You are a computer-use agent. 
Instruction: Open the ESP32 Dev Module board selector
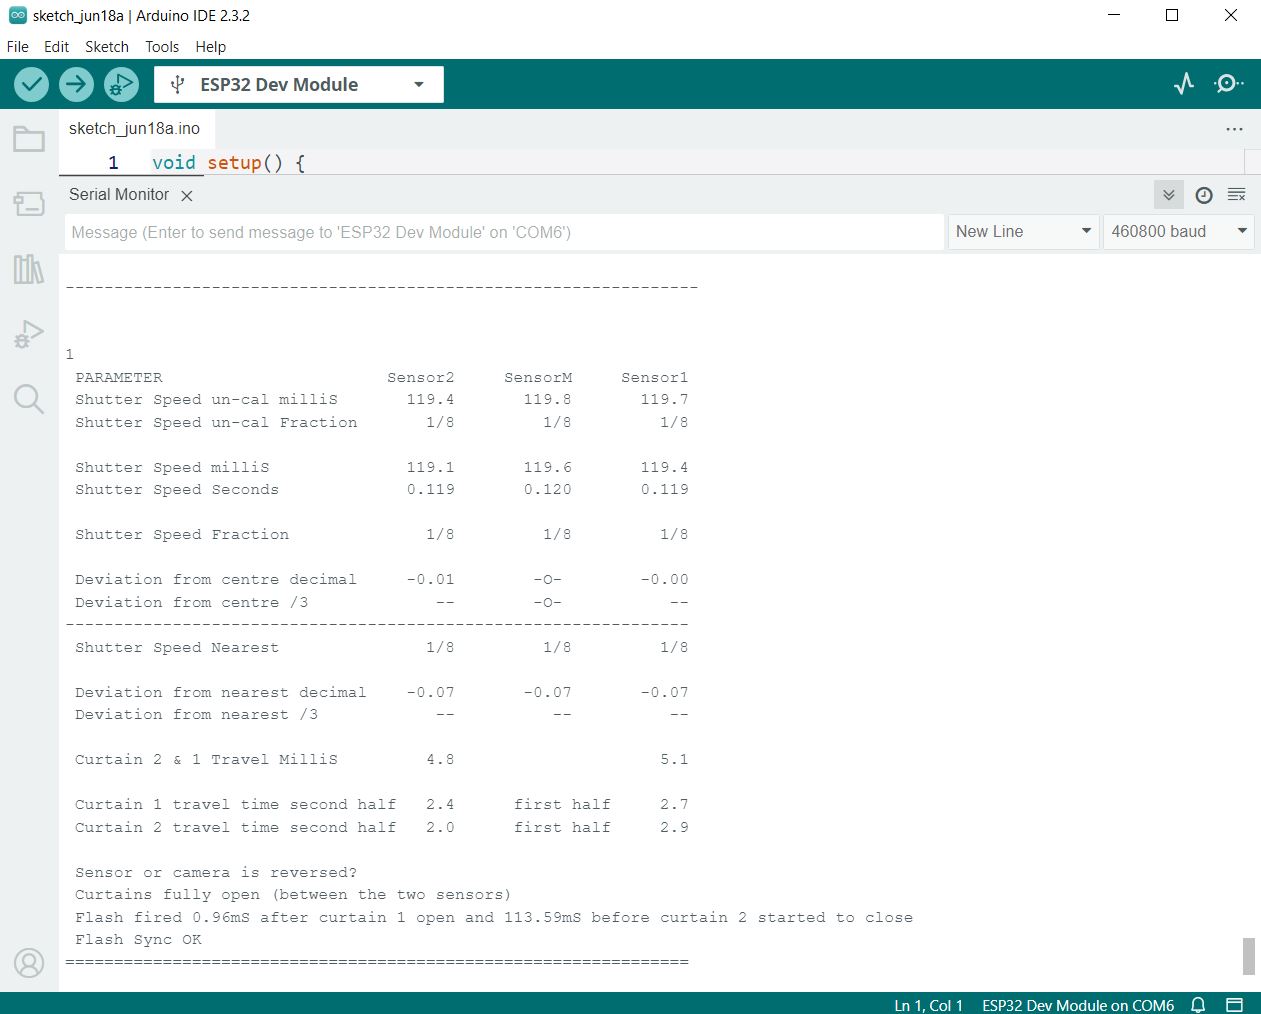click(x=299, y=85)
